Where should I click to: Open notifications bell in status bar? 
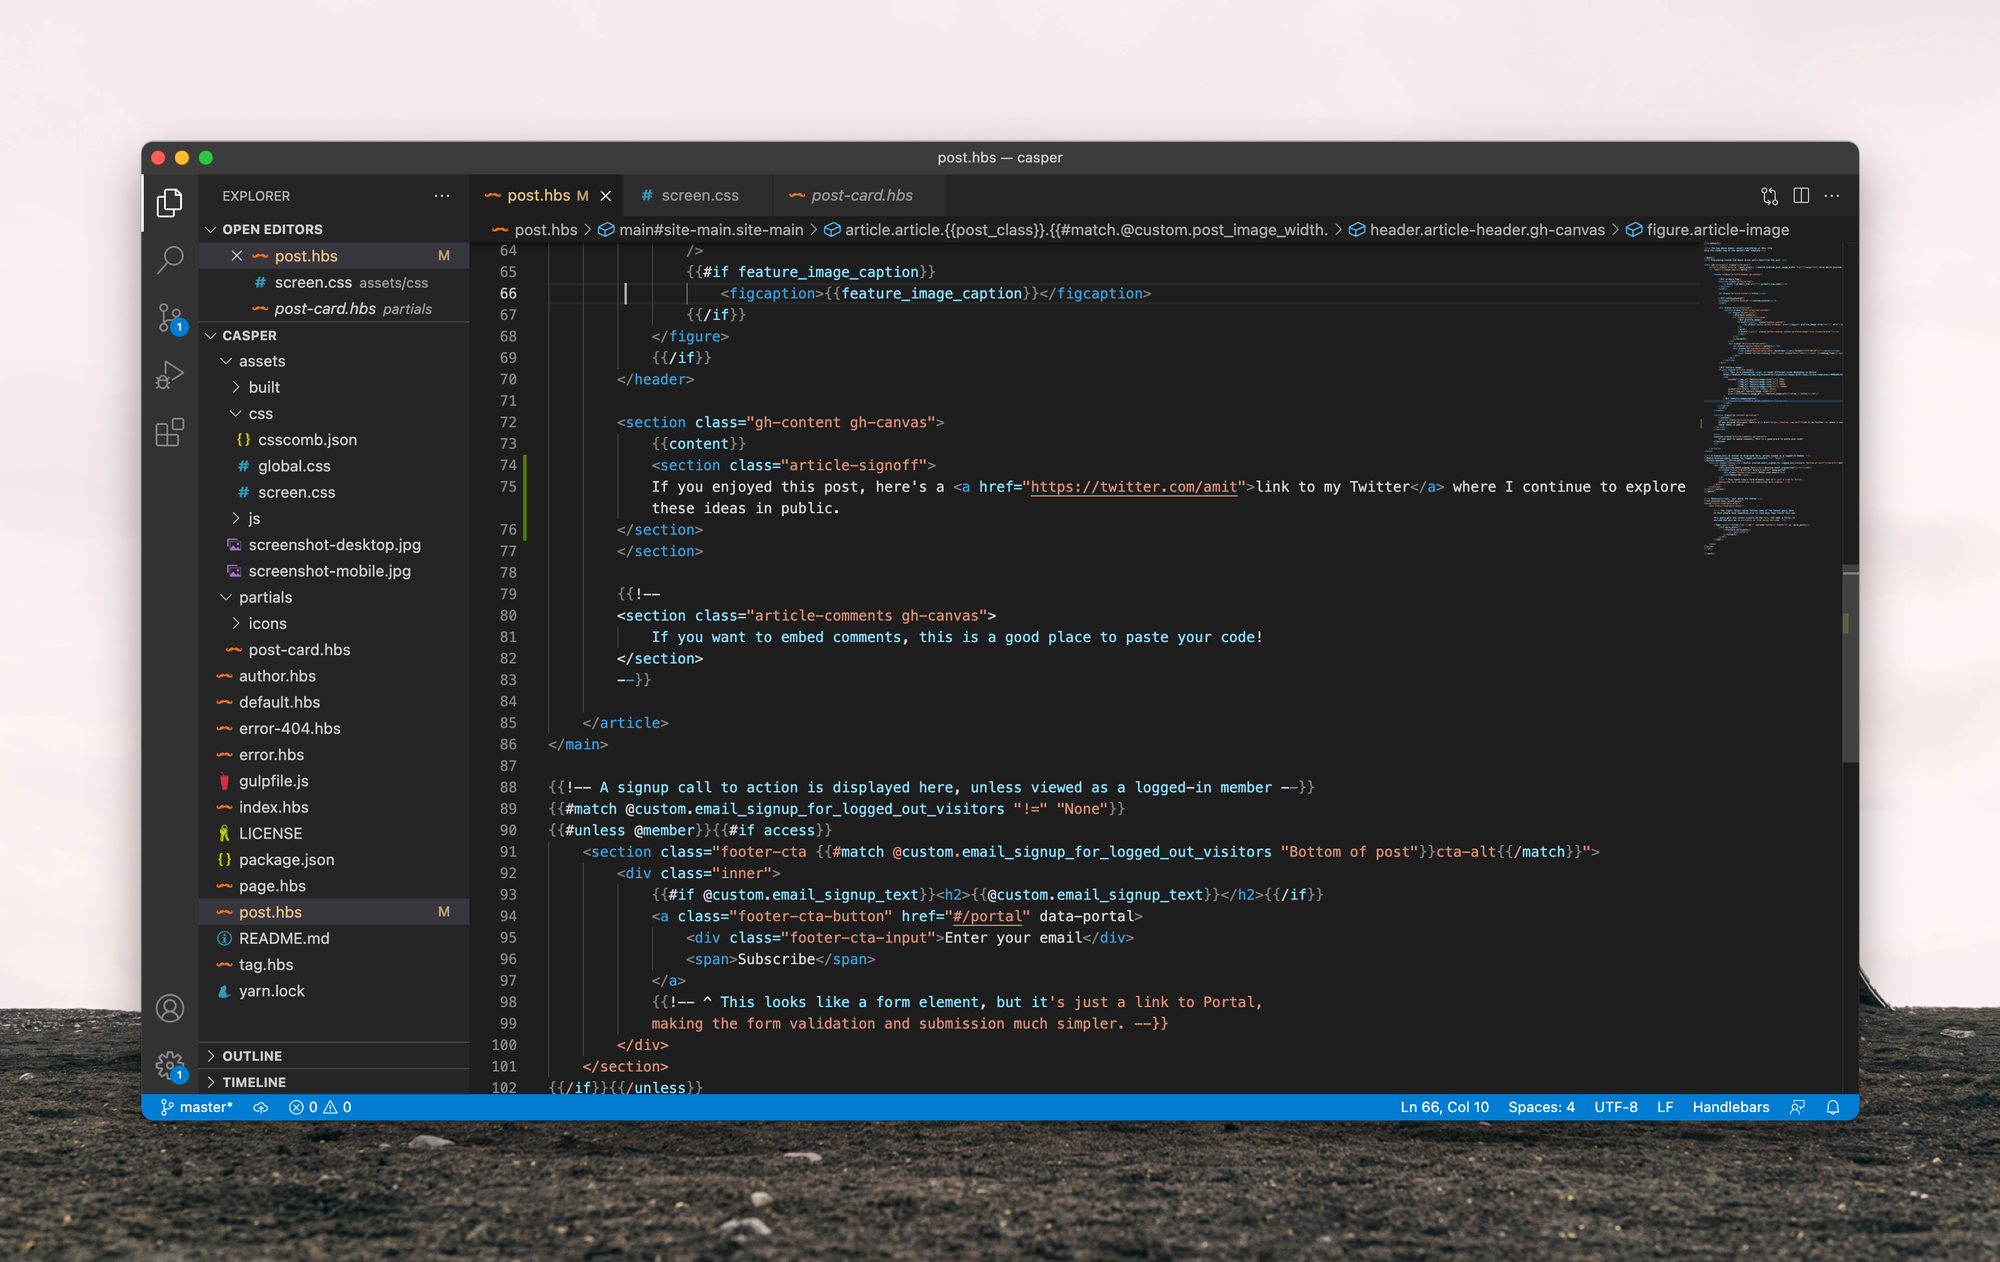[1833, 1107]
